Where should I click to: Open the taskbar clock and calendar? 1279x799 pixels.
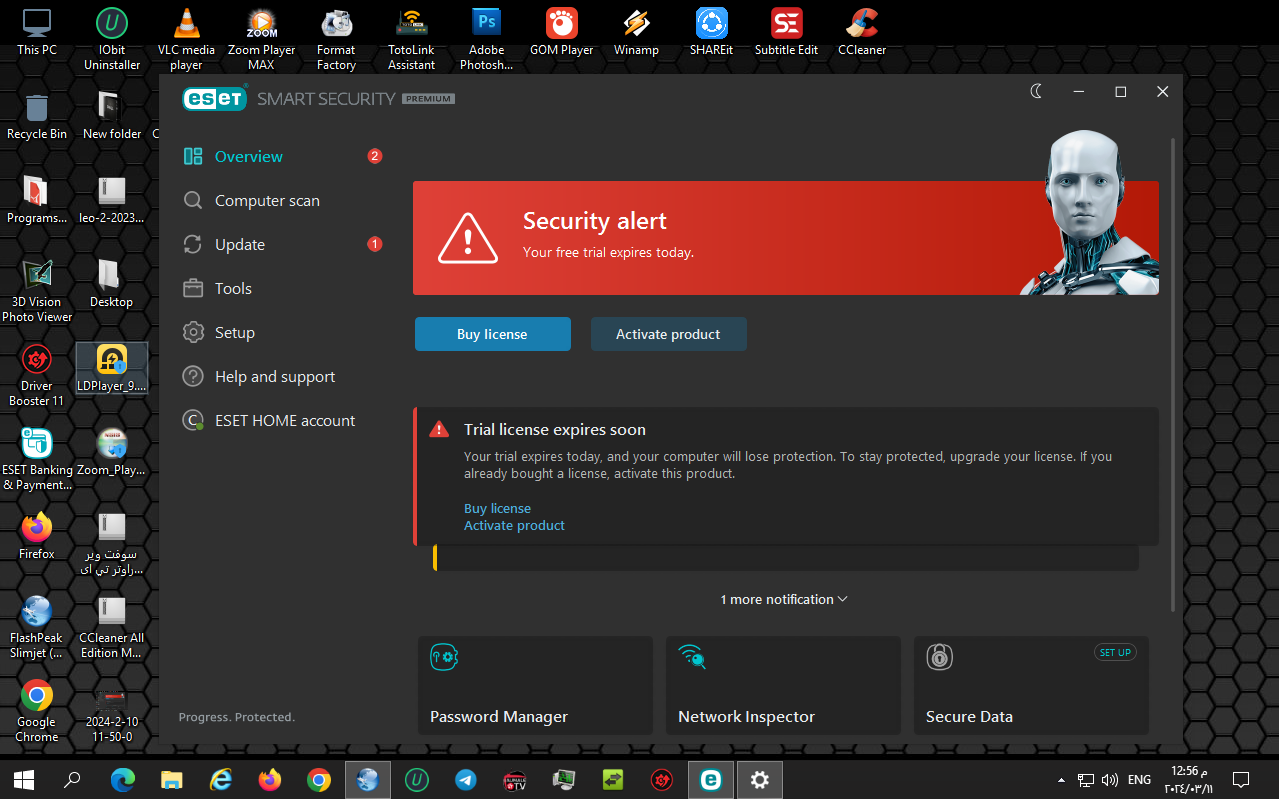pos(1191,779)
